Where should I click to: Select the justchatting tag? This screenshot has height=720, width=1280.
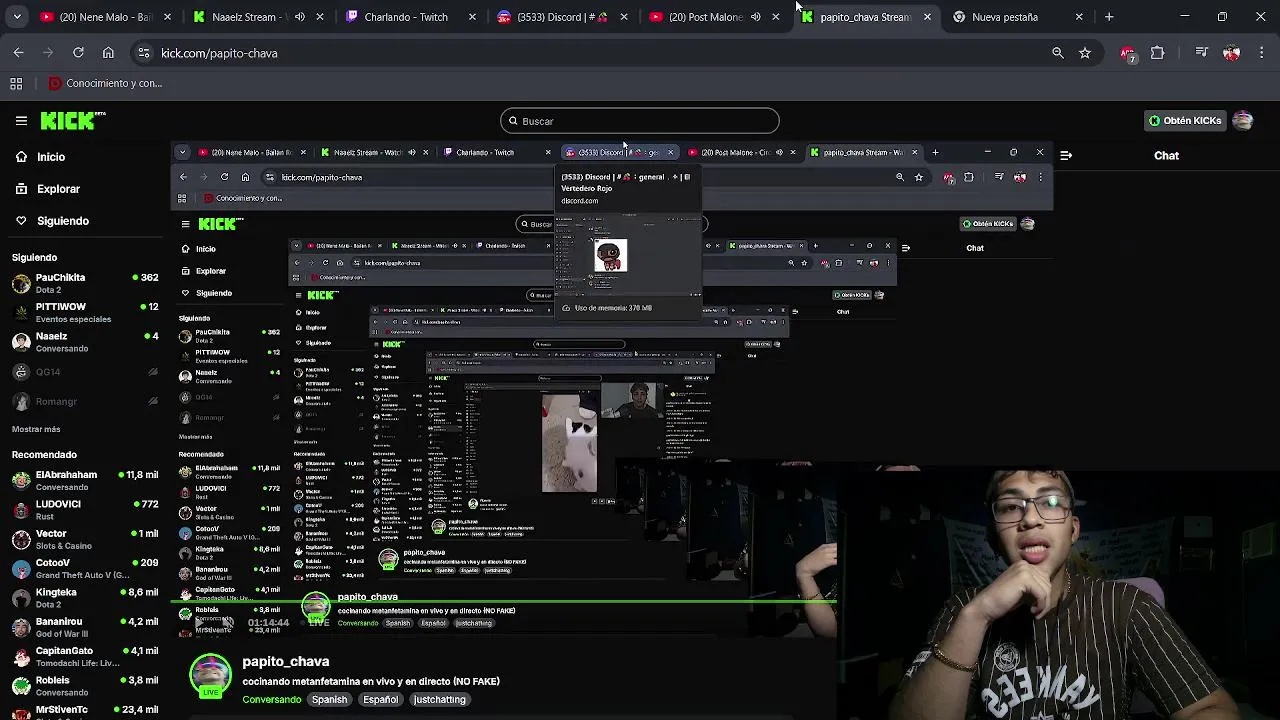[440, 700]
